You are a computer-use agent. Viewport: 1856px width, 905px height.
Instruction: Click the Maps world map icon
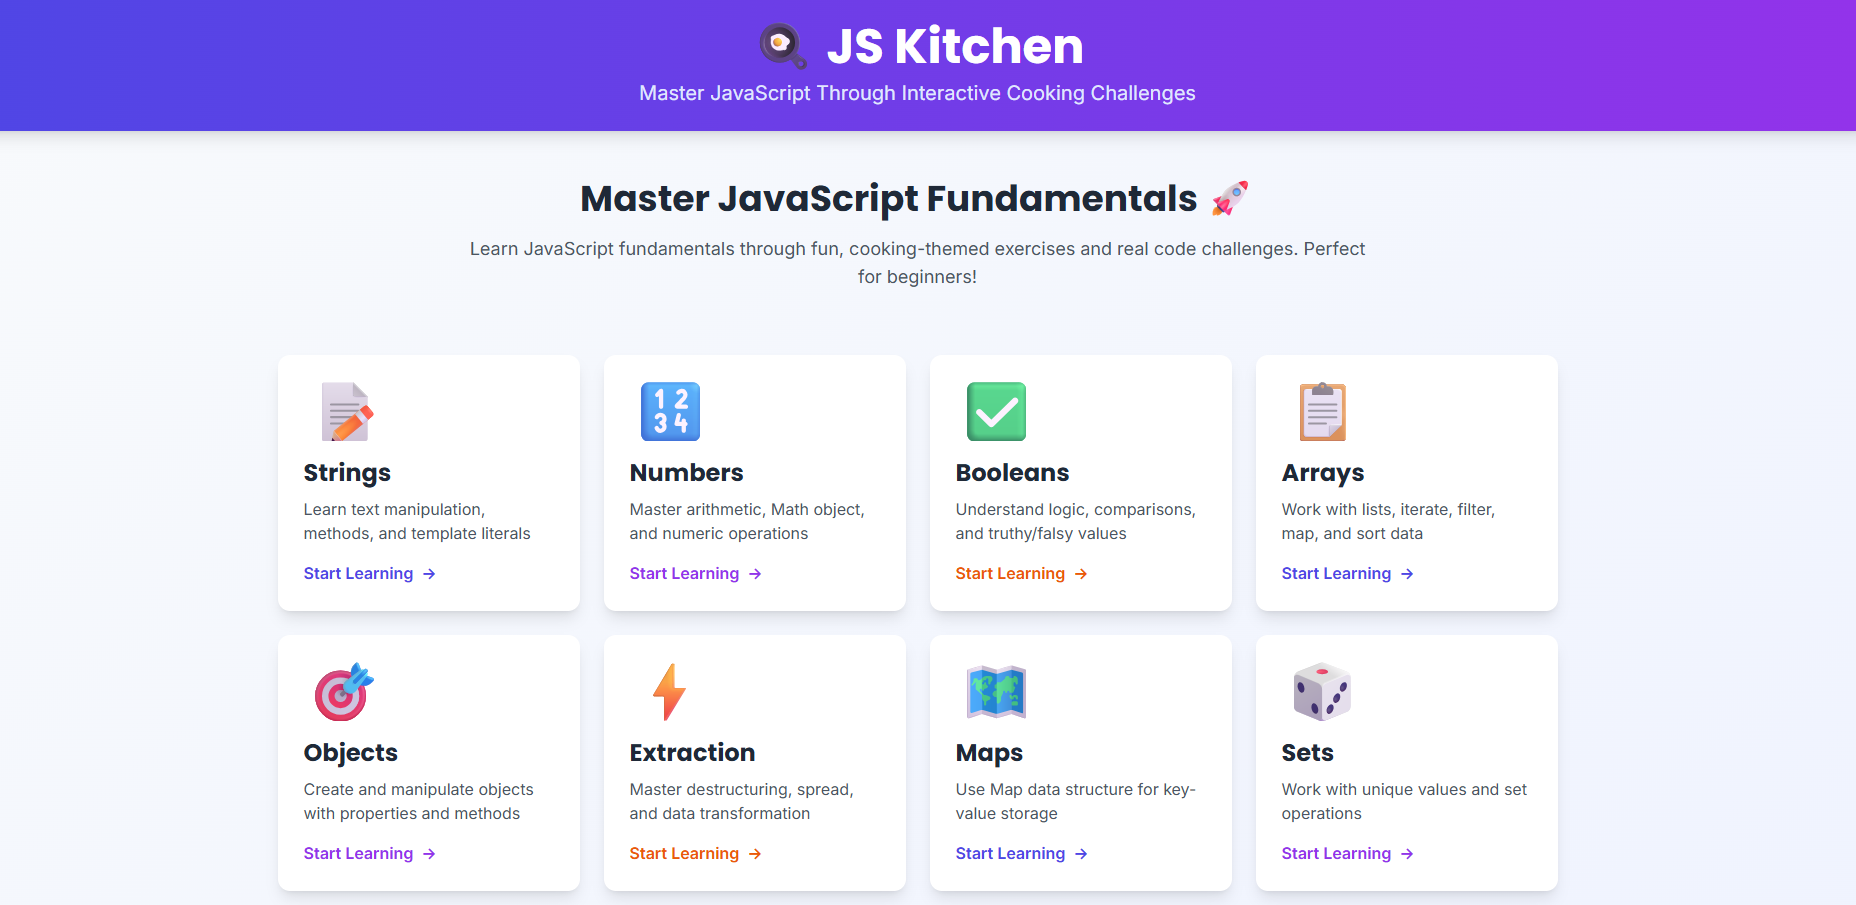[x=996, y=692]
